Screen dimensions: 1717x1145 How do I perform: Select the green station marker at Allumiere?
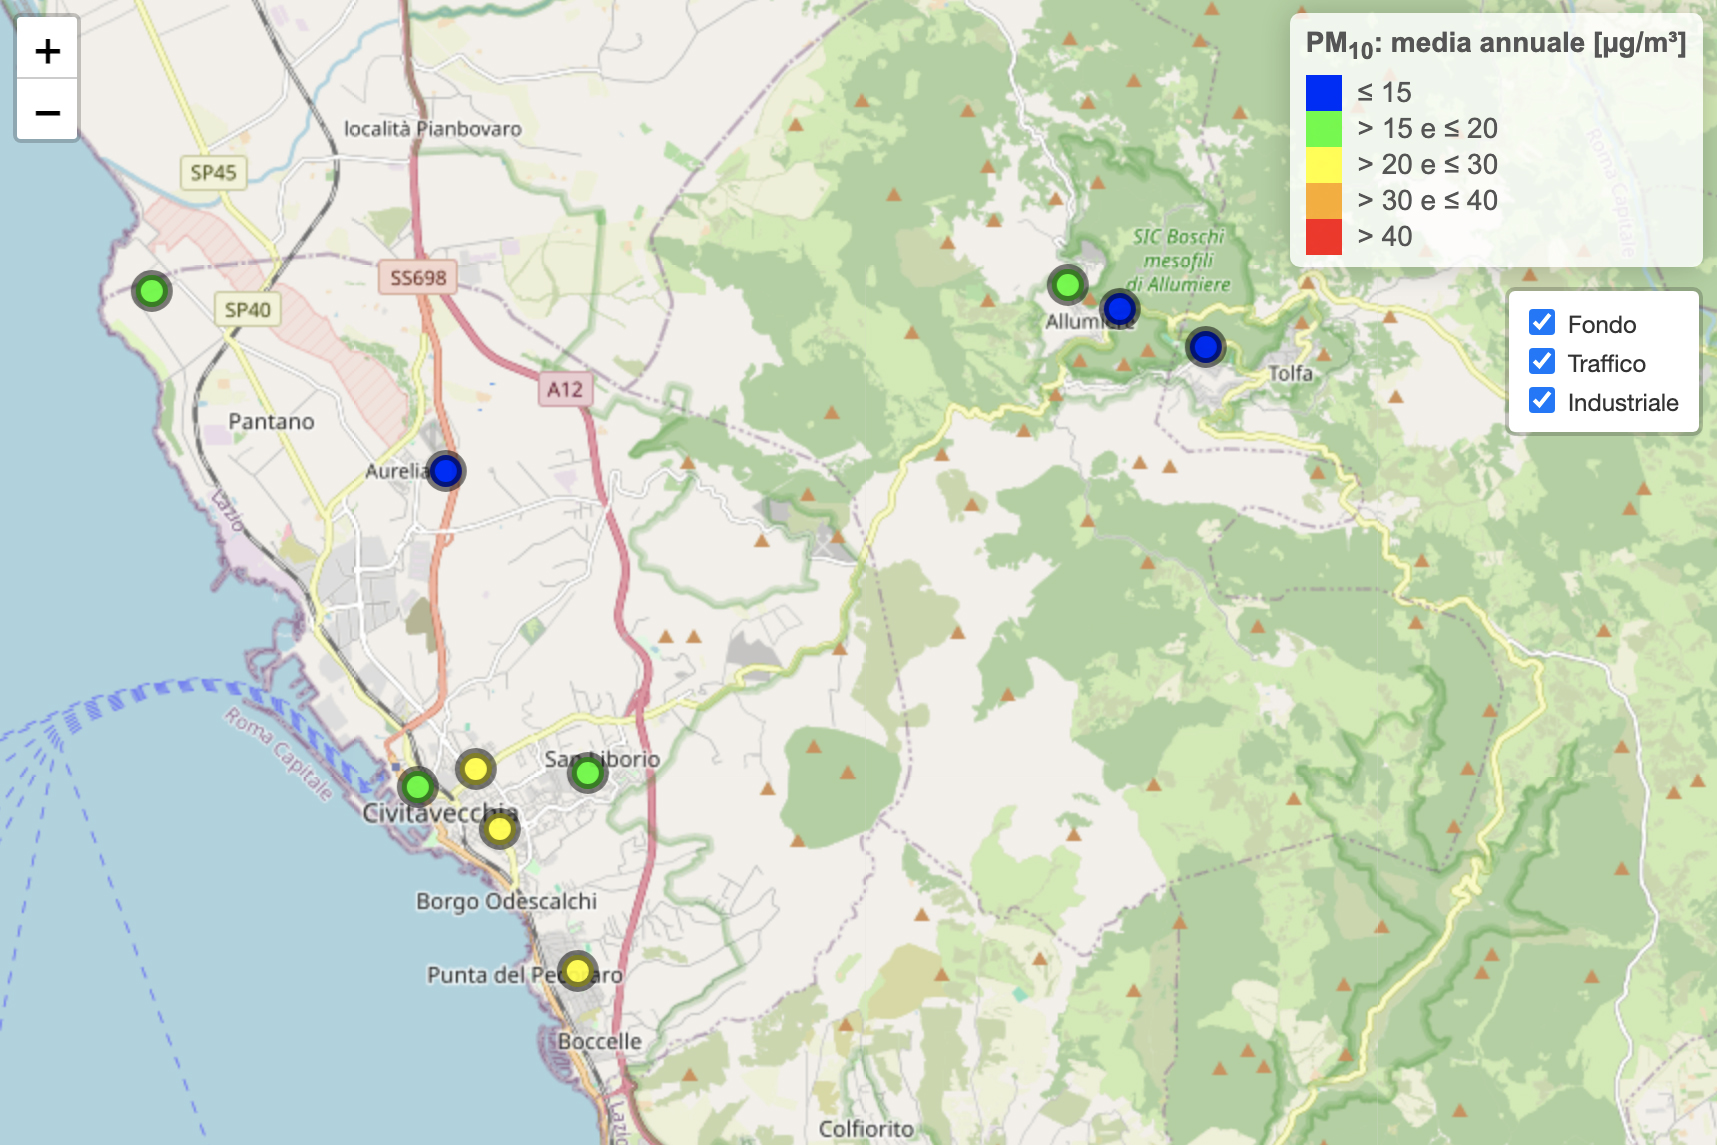pyautogui.click(x=1067, y=285)
